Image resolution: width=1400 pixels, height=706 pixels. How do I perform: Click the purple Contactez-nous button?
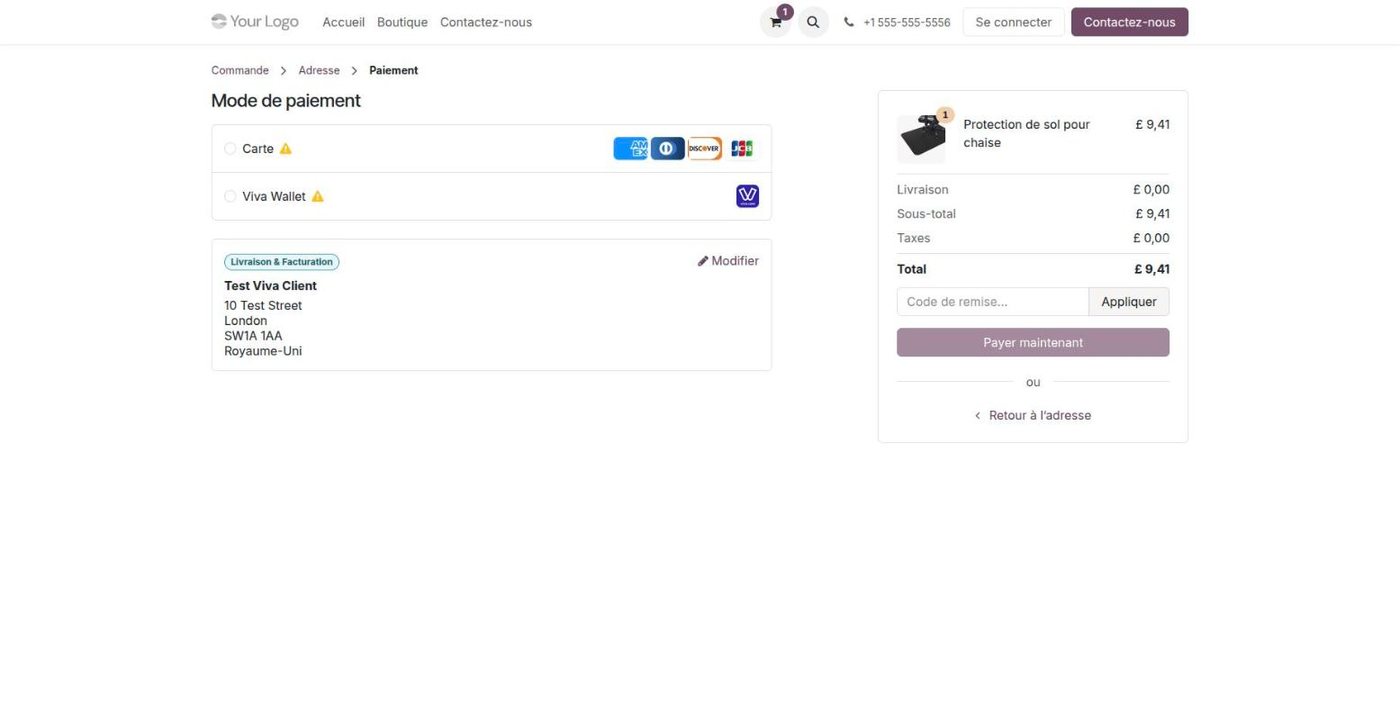(x=1129, y=22)
